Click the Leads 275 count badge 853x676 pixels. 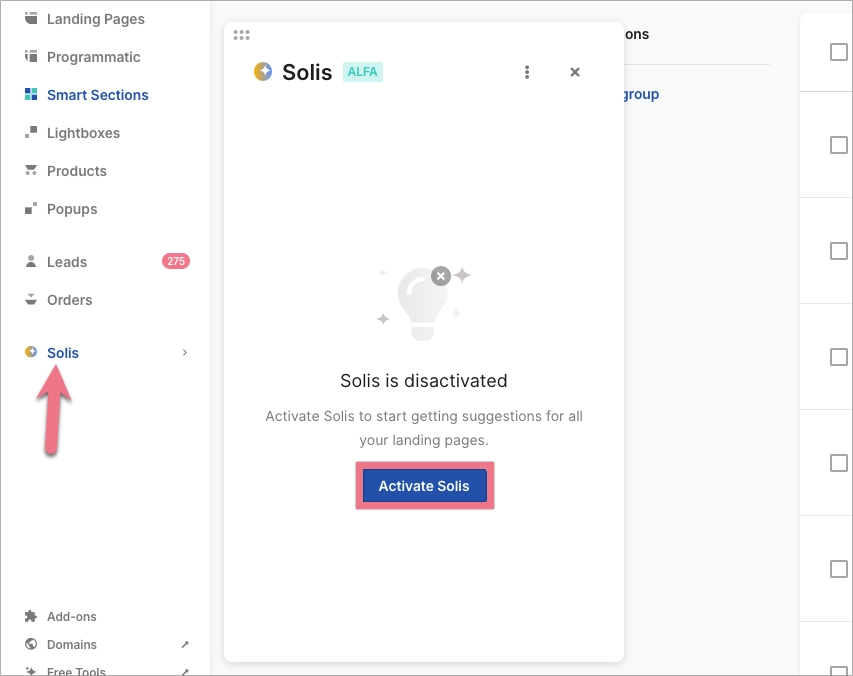point(175,261)
